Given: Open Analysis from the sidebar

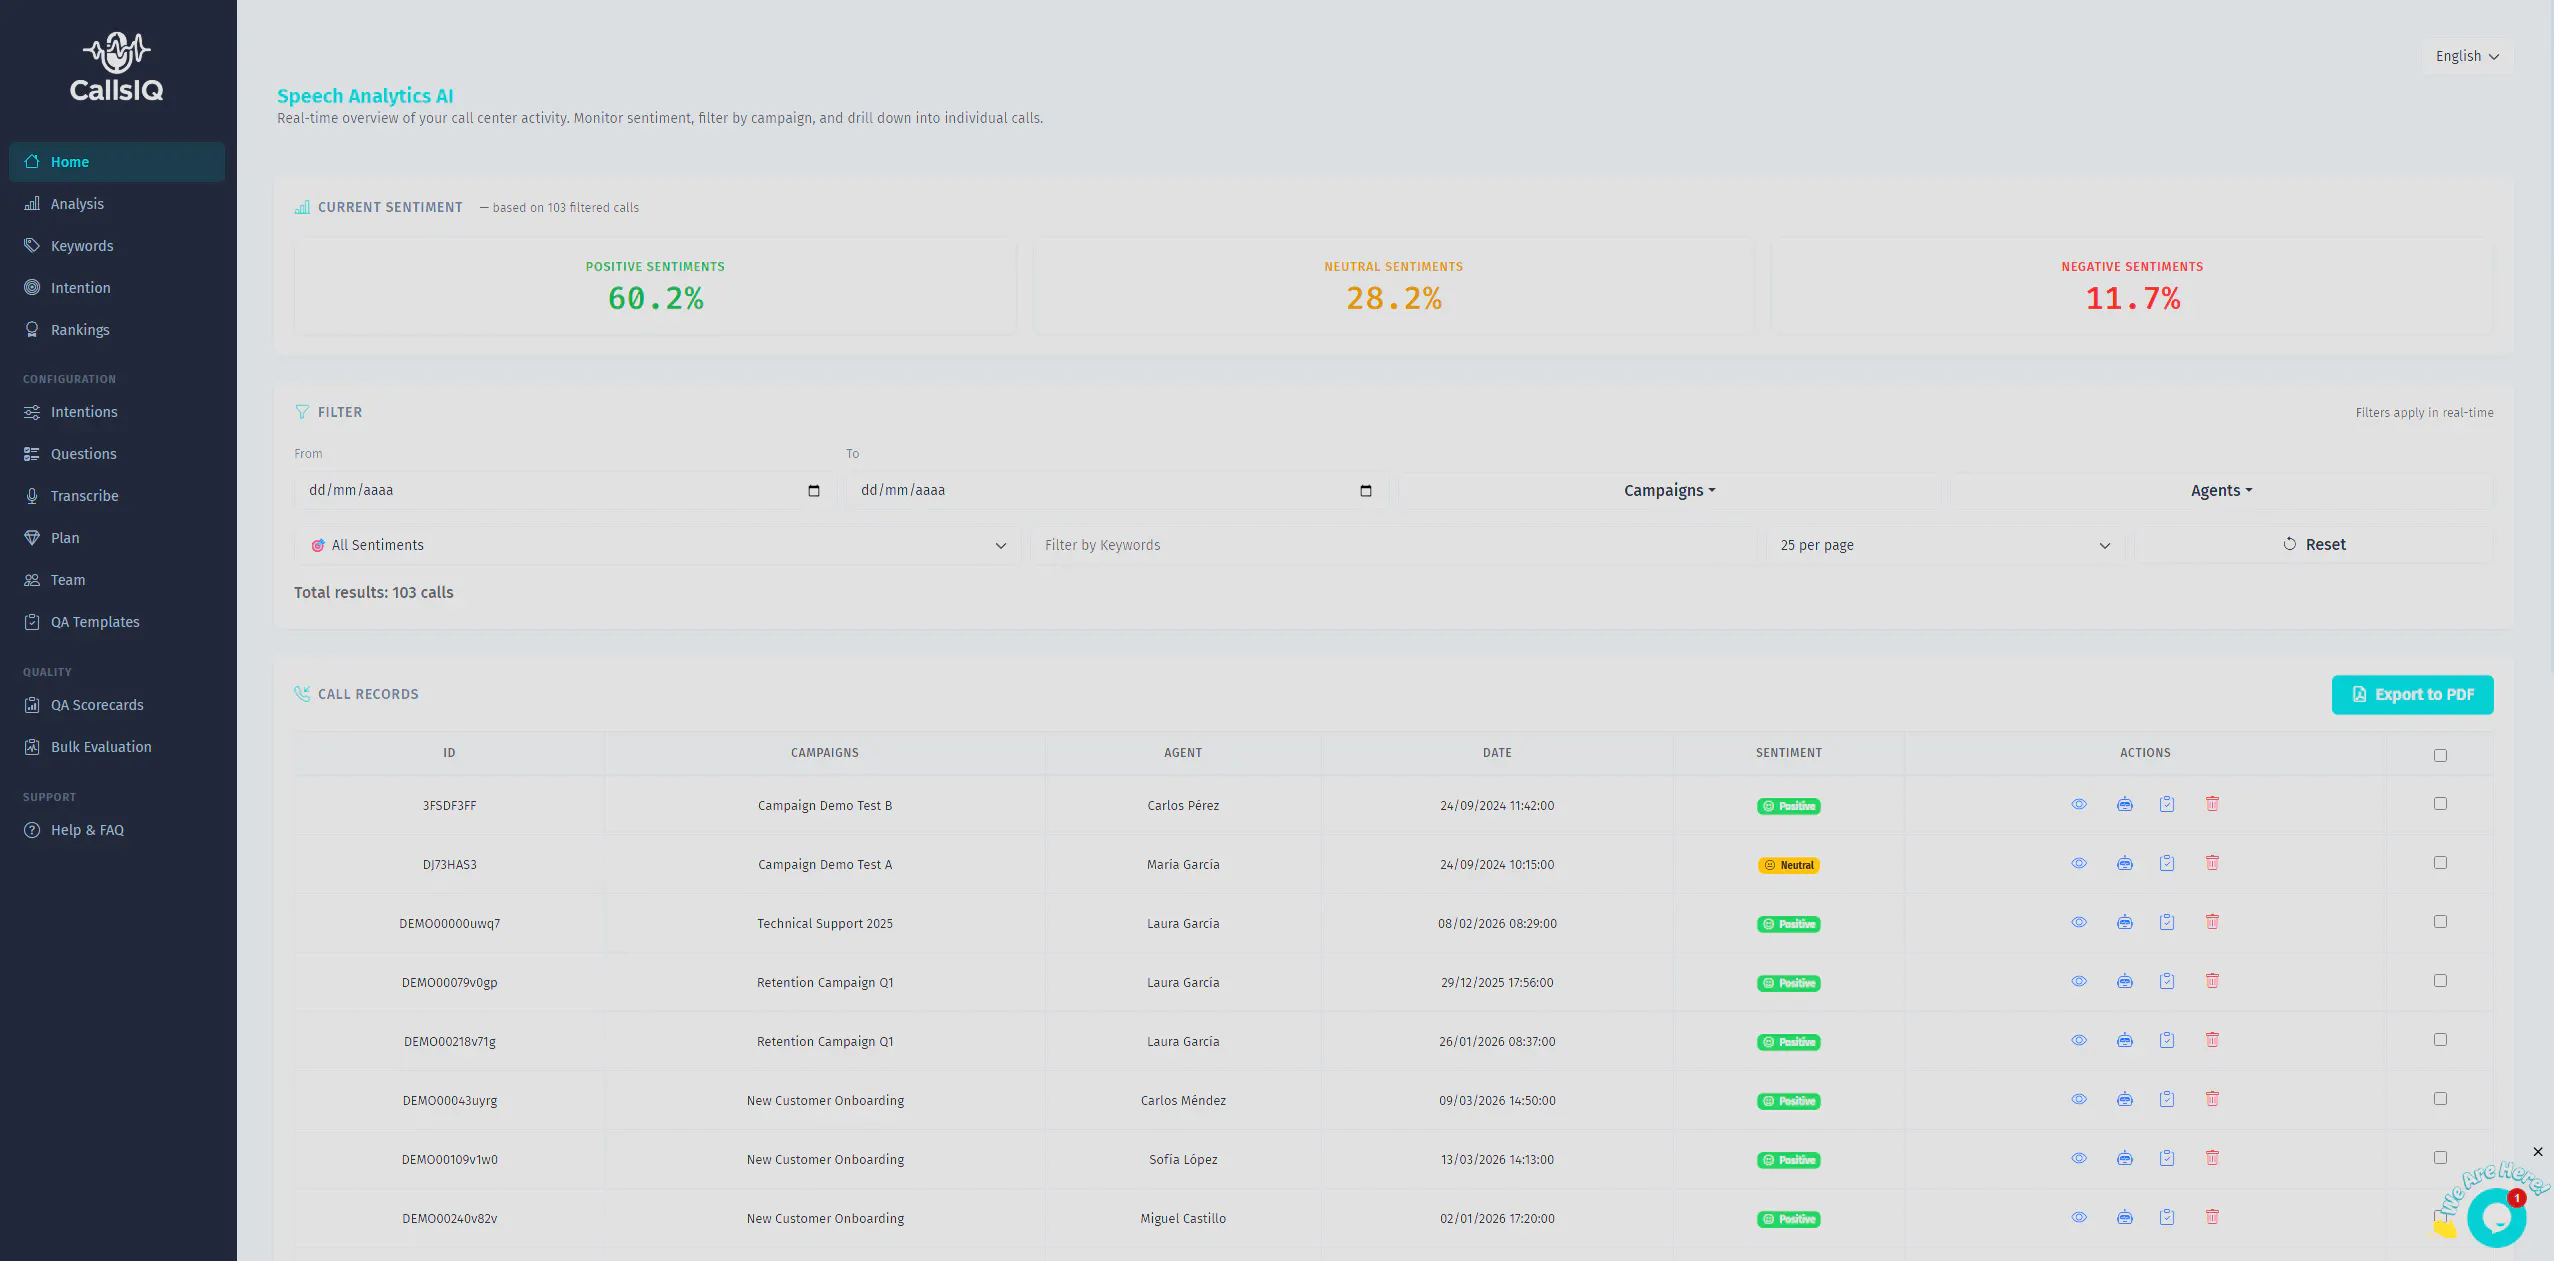Looking at the screenshot, I should point(117,204).
